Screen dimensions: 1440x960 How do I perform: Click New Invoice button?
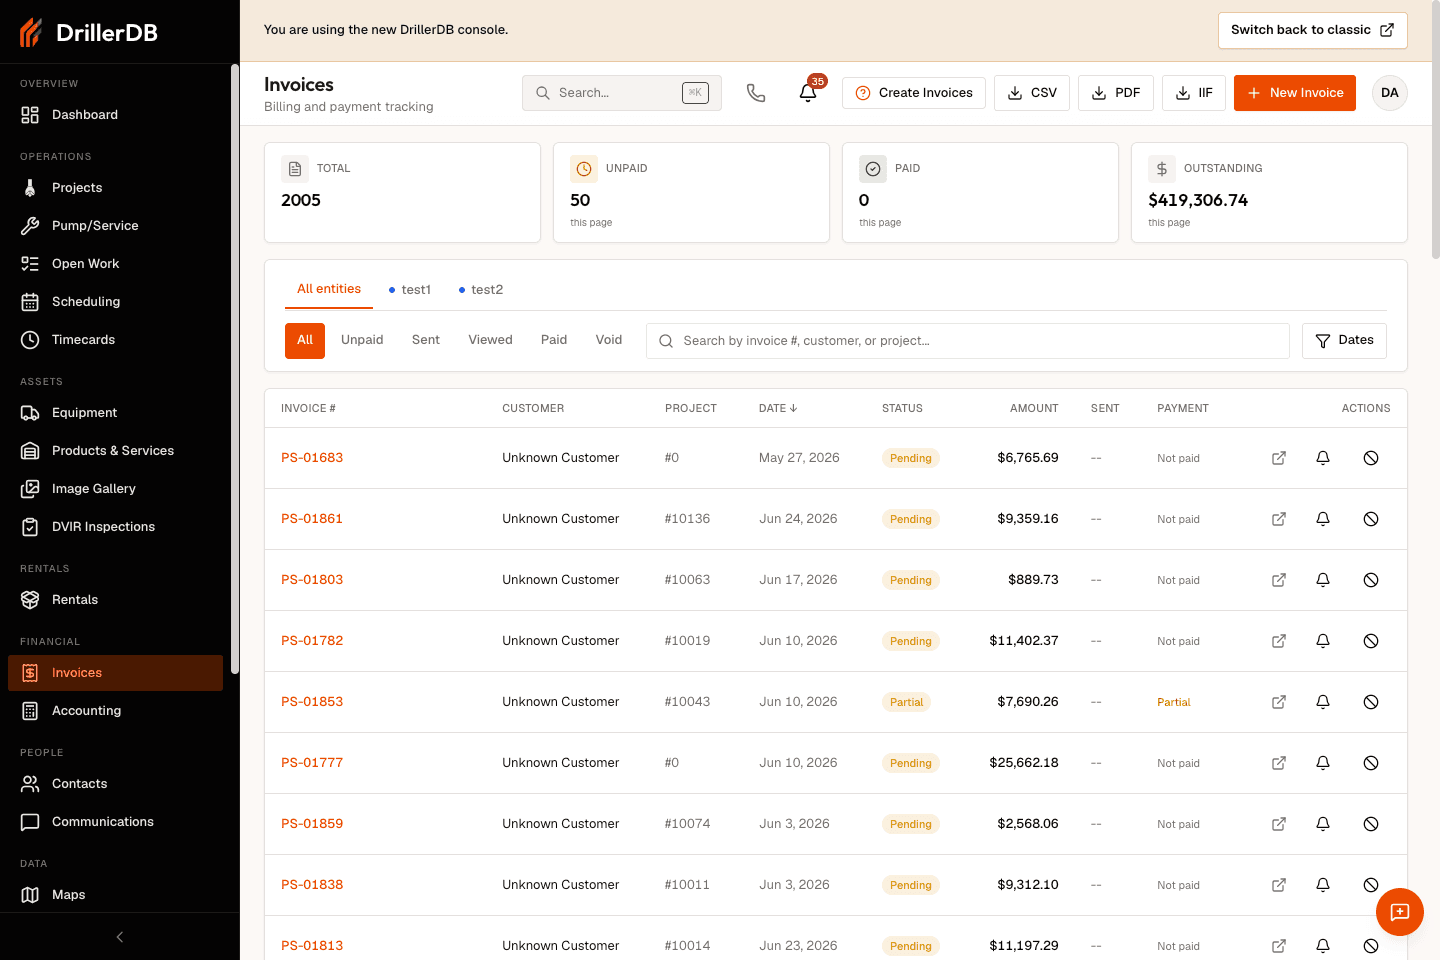[x=1295, y=93]
